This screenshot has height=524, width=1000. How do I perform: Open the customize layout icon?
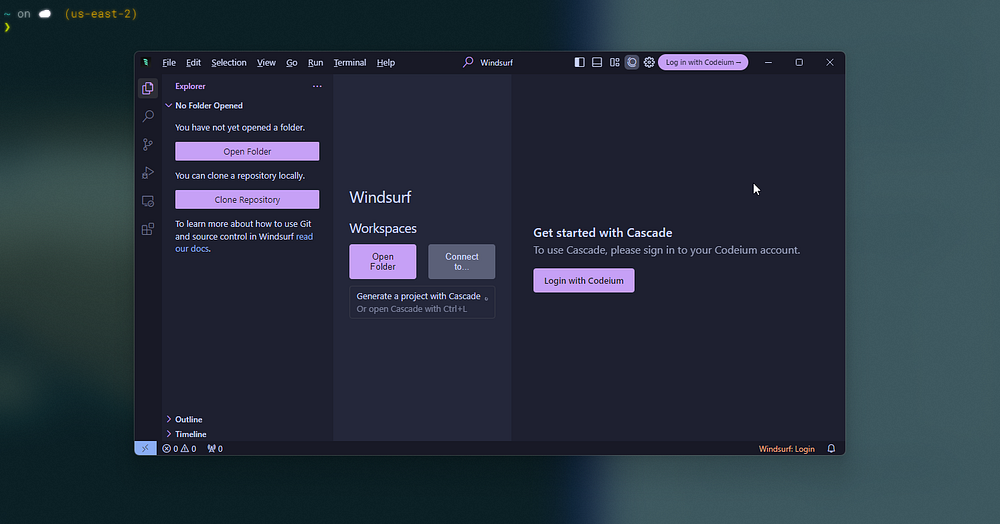614,62
